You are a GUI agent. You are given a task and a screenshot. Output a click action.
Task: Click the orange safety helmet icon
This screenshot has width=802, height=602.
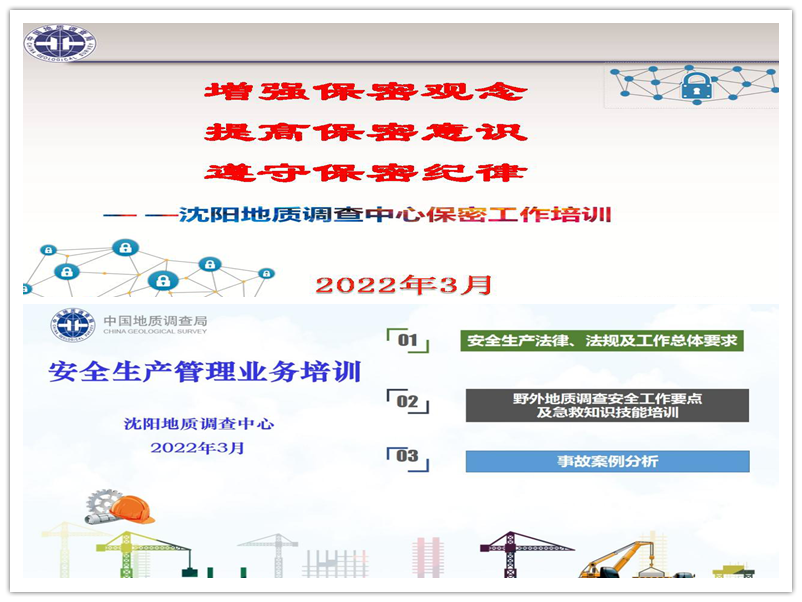point(132,509)
